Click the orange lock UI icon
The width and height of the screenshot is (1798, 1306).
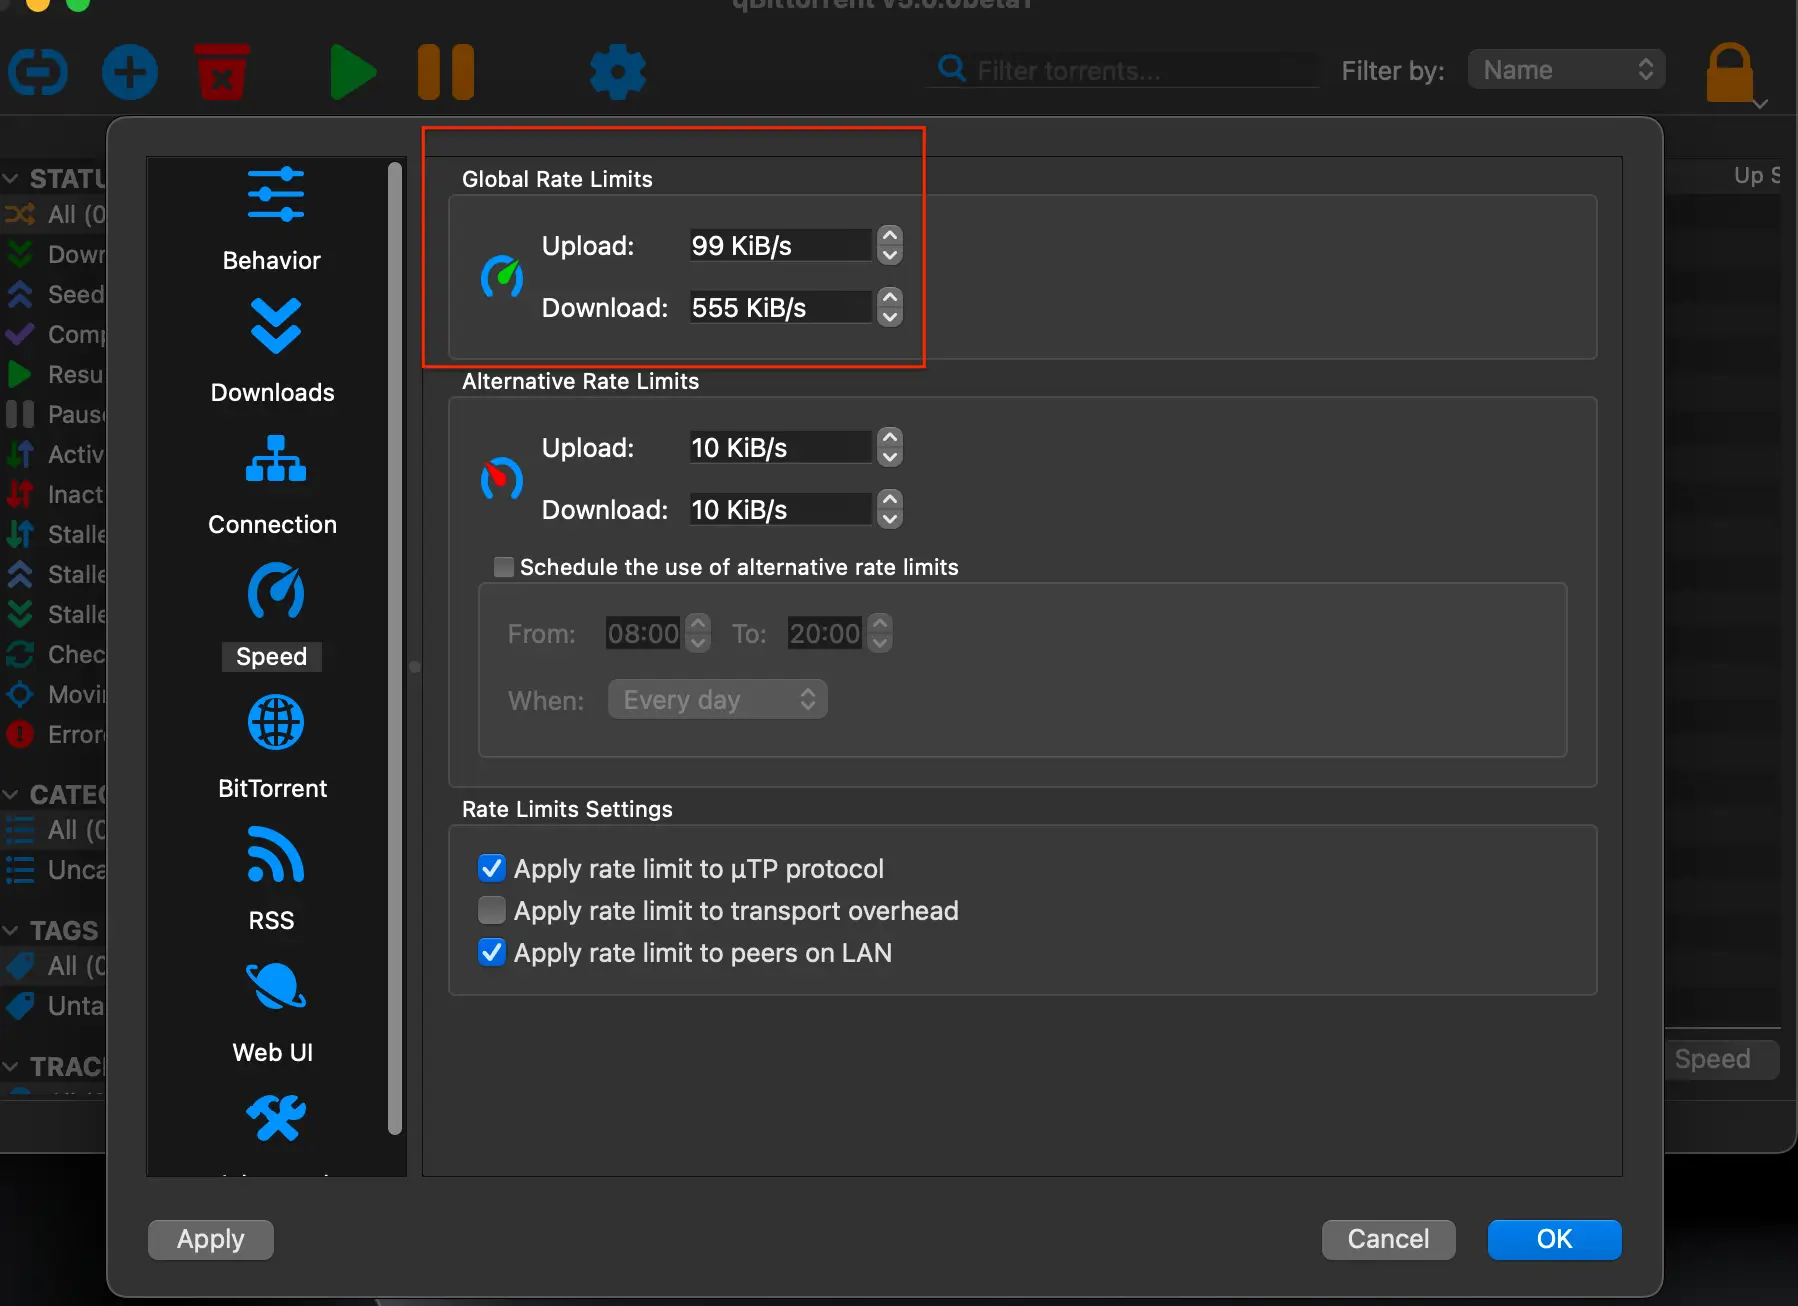[1730, 72]
